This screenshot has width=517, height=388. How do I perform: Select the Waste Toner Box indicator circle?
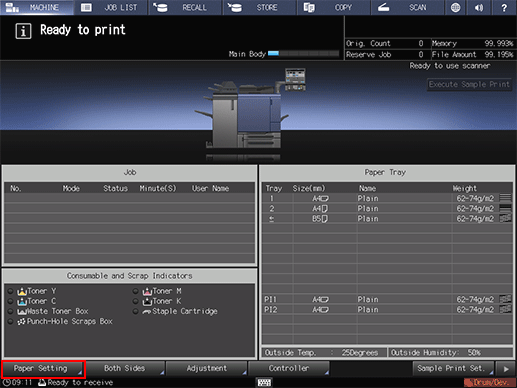(11, 311)
